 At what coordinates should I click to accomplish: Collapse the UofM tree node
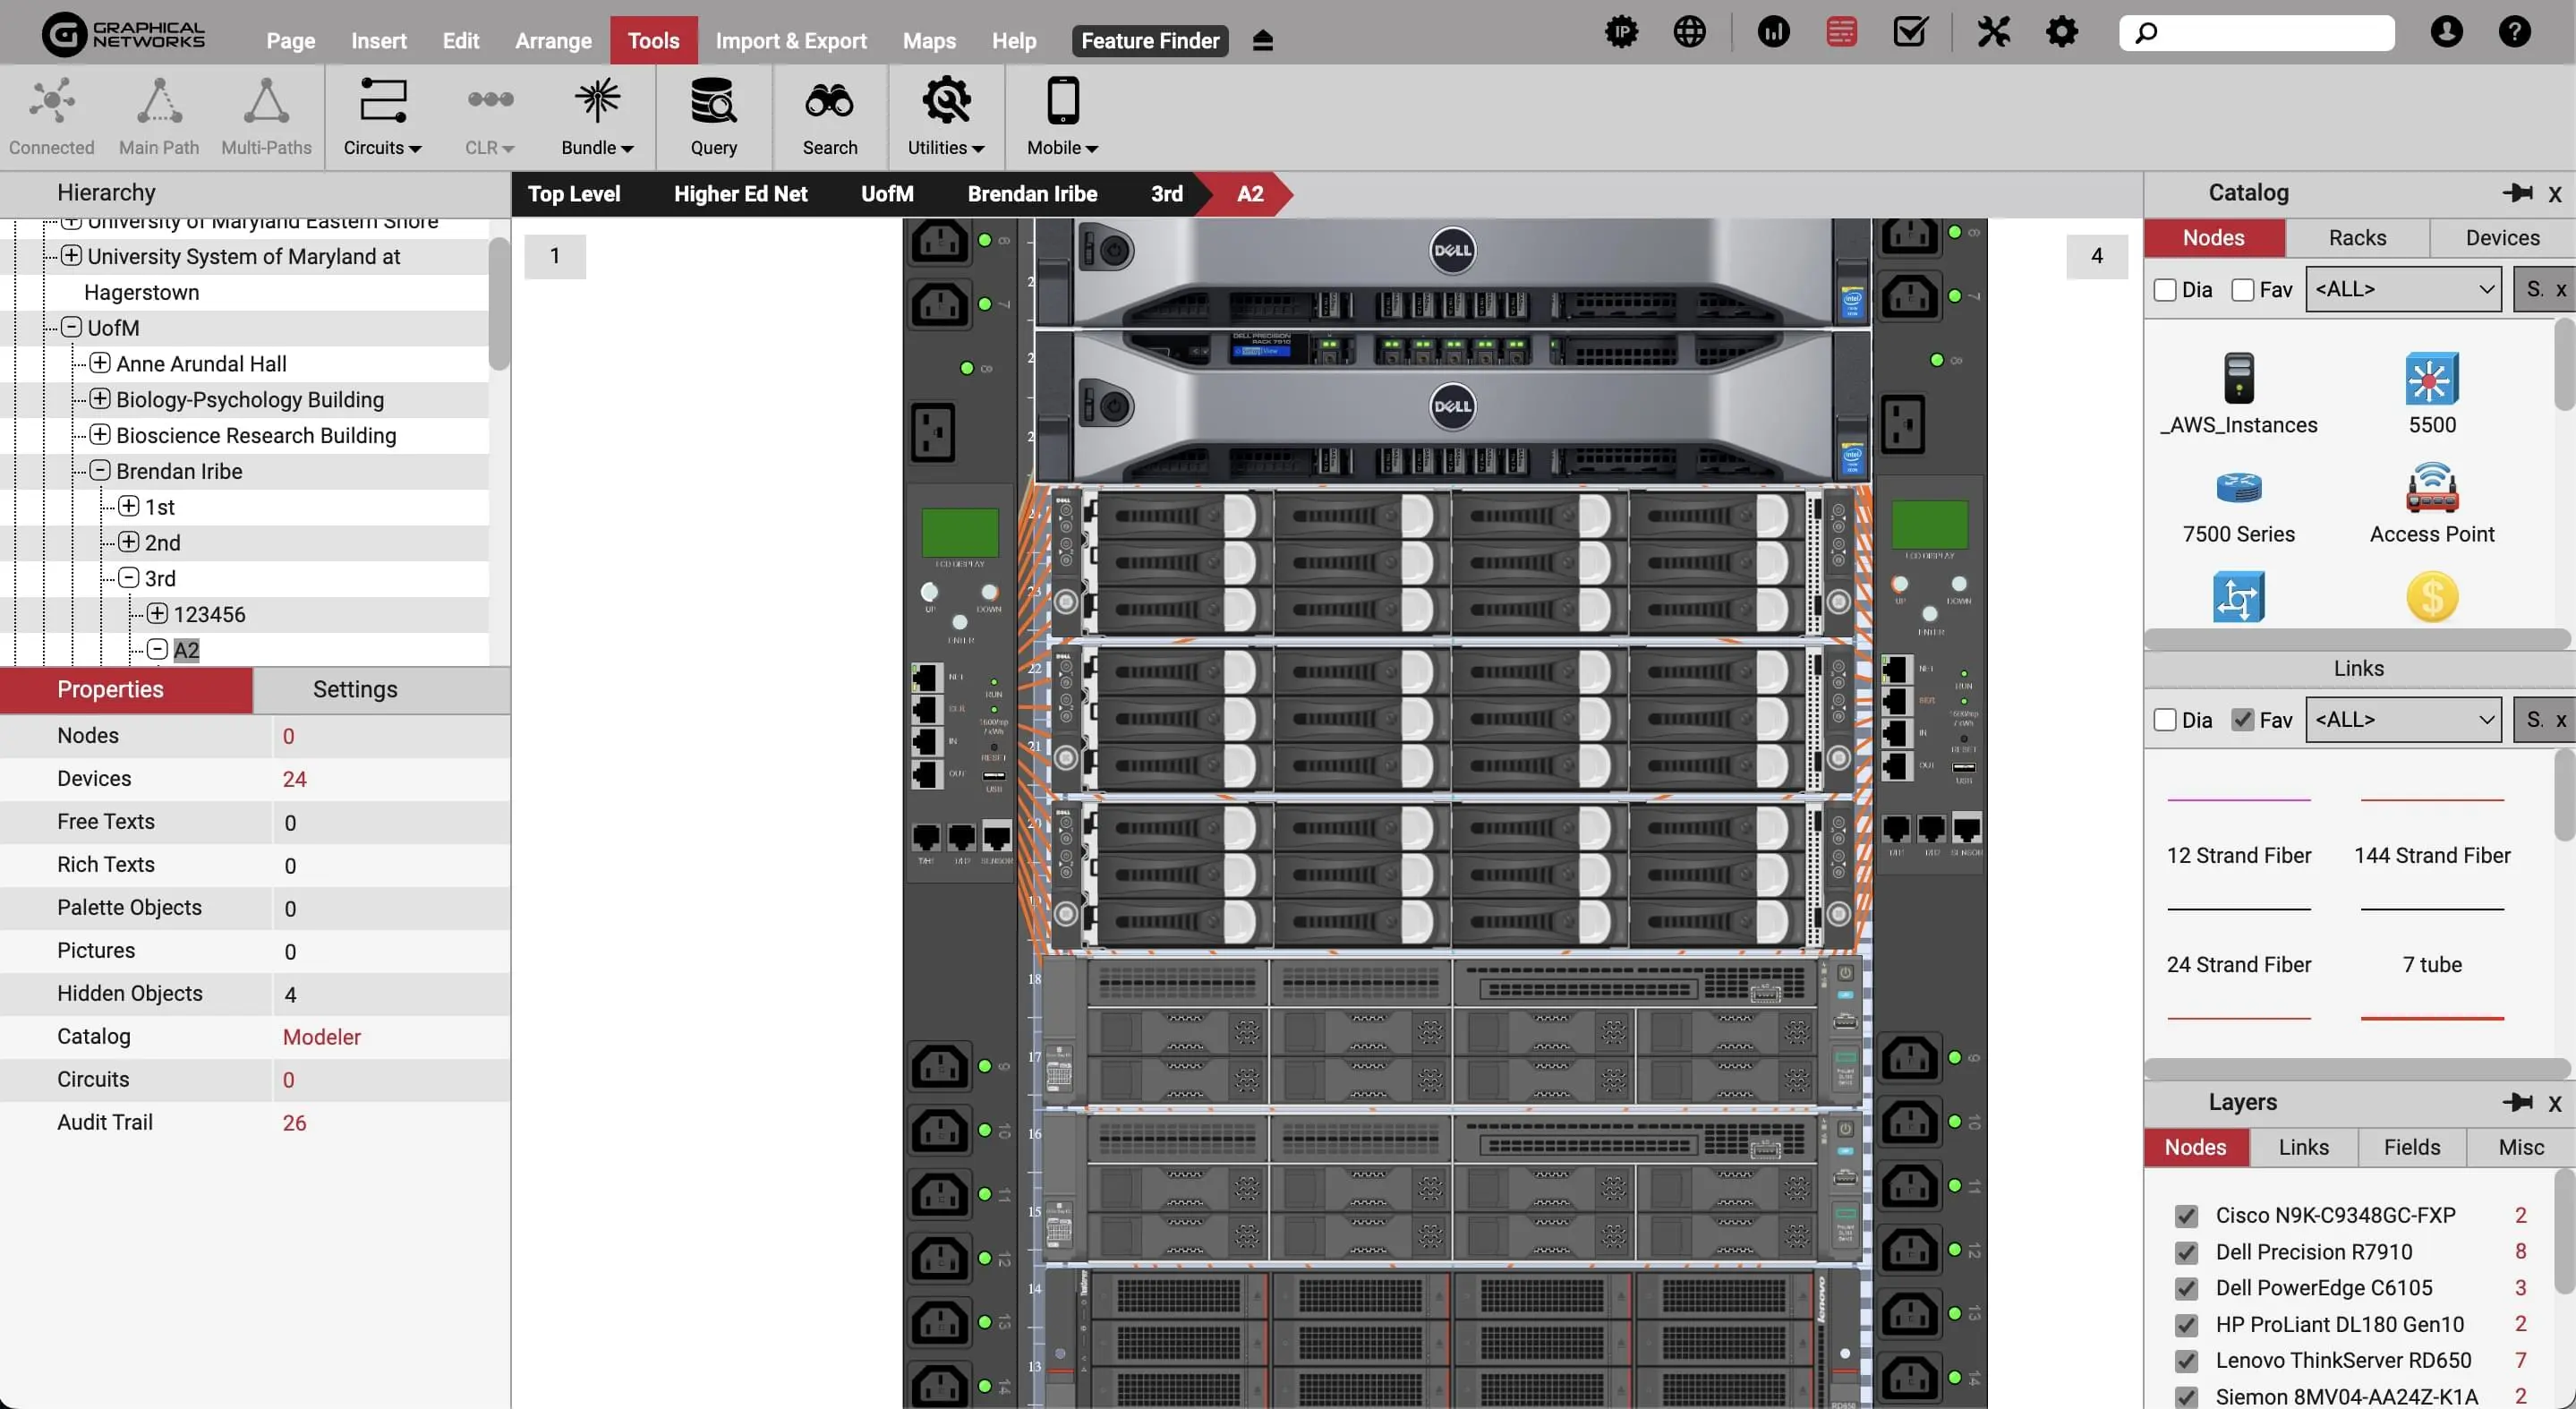click(x=71, y=327)
